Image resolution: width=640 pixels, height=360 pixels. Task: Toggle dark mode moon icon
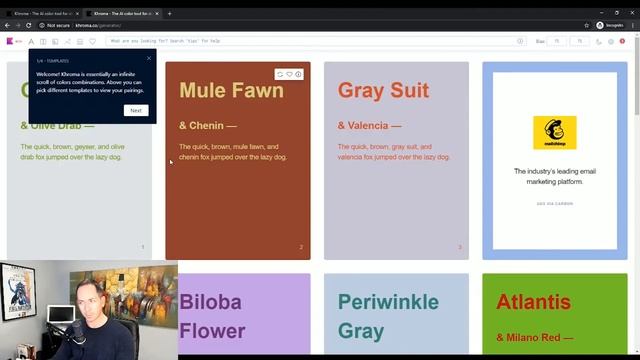pyautogui.click(x=599, y=42)
